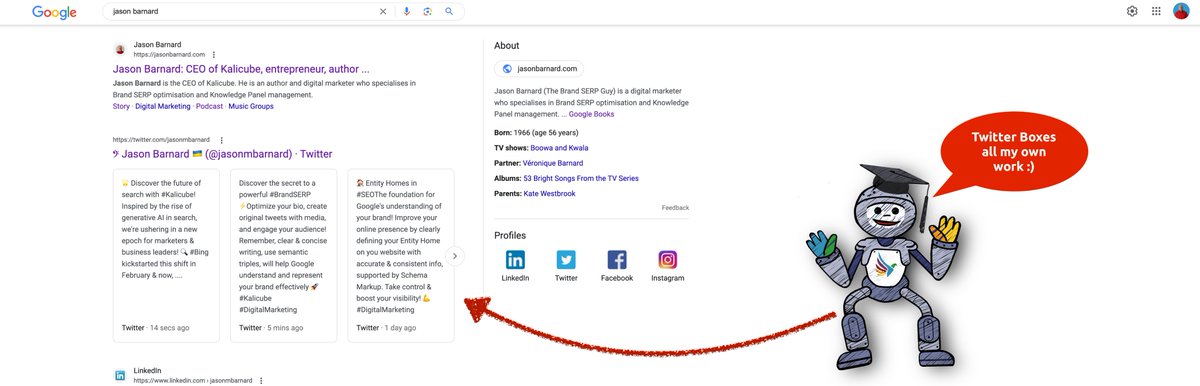Open Facebook profile icon
1200x386 pixels.
coord(617,260)
